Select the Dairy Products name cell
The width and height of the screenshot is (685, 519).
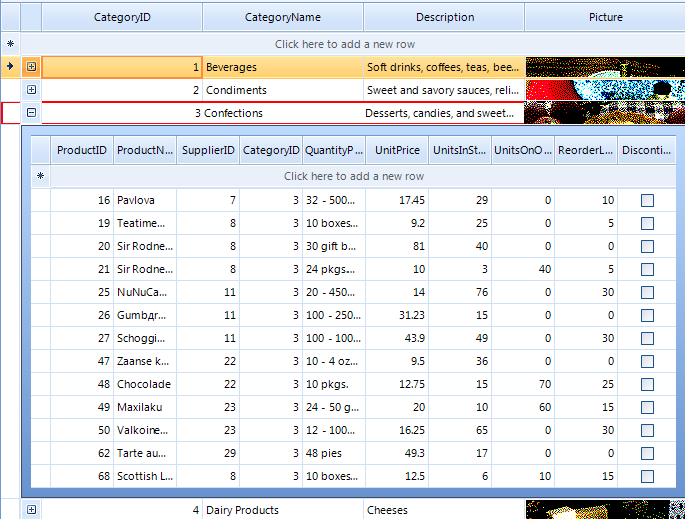pyautogui.click(x=283, y=509)
